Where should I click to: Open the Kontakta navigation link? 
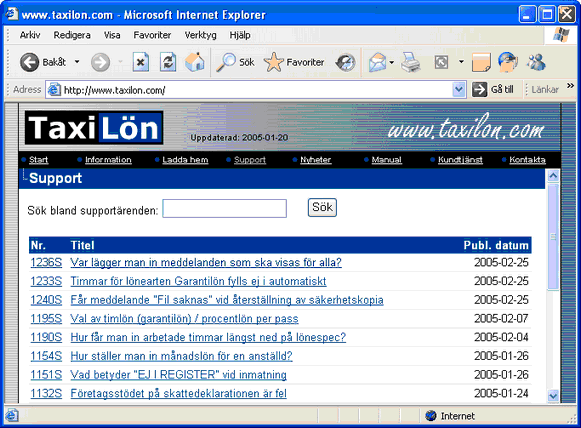[527, 160]
